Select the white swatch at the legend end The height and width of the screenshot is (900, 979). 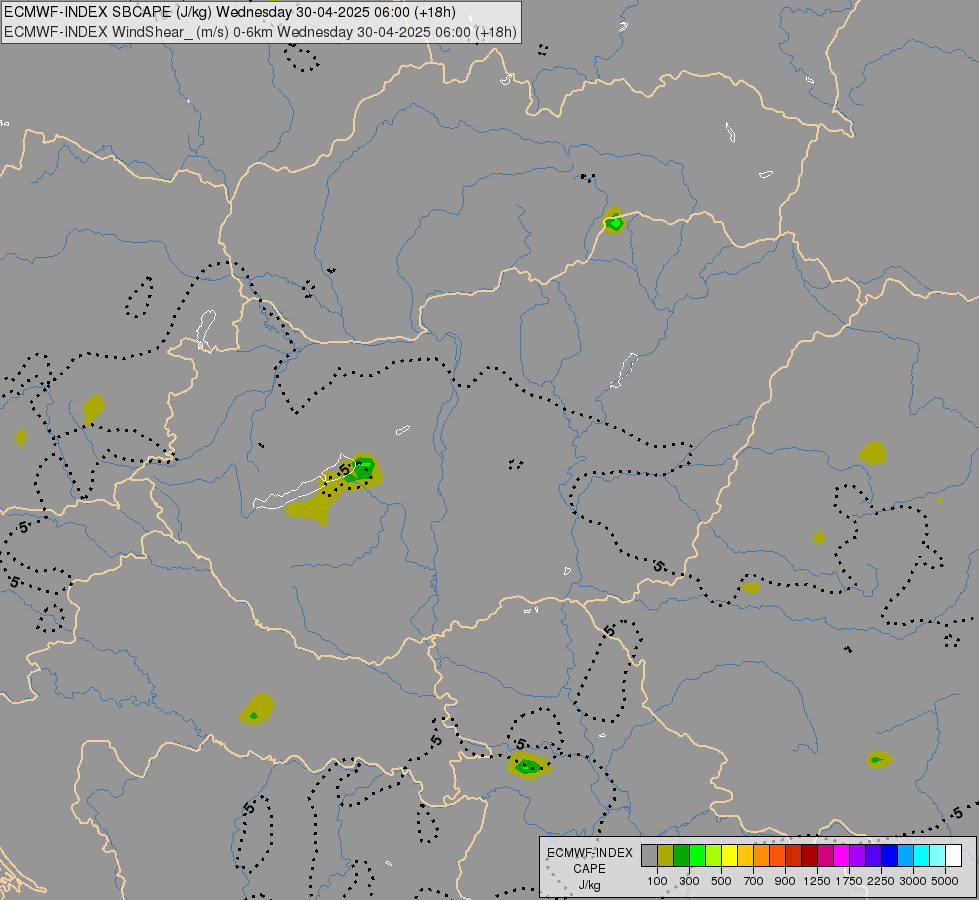[x=953, y=856]
